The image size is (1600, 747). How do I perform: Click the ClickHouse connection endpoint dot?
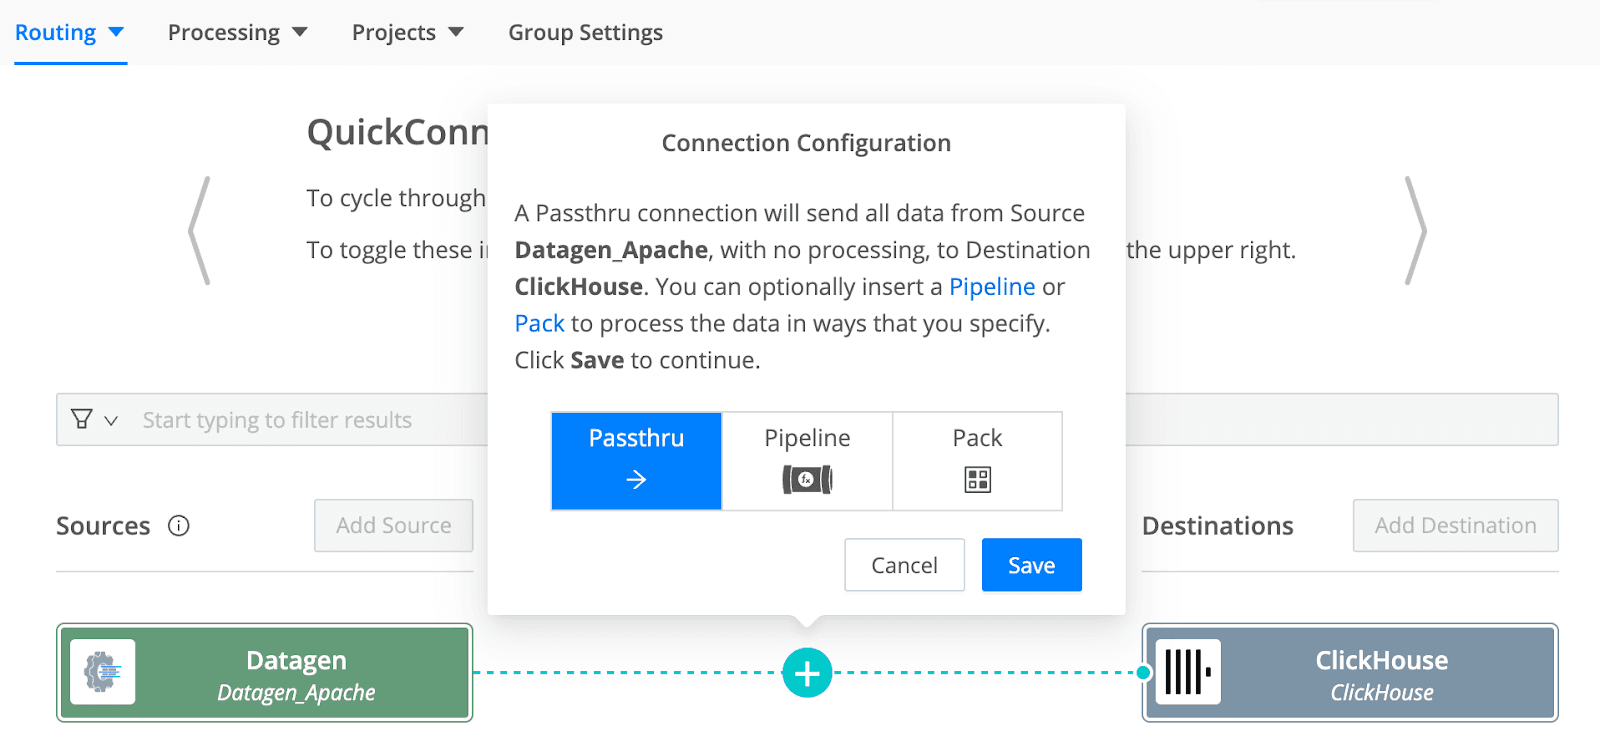(x=1144, y=673)
